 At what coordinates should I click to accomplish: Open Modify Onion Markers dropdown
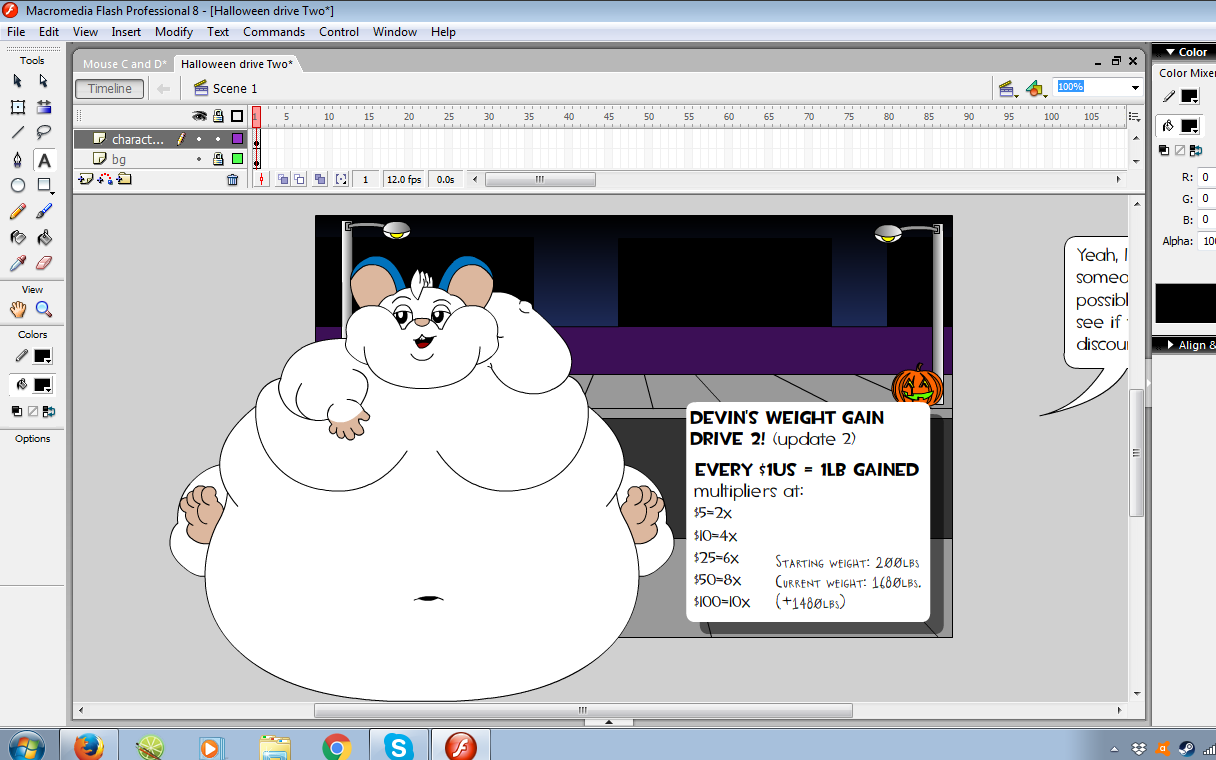click(x=342, y=180)
